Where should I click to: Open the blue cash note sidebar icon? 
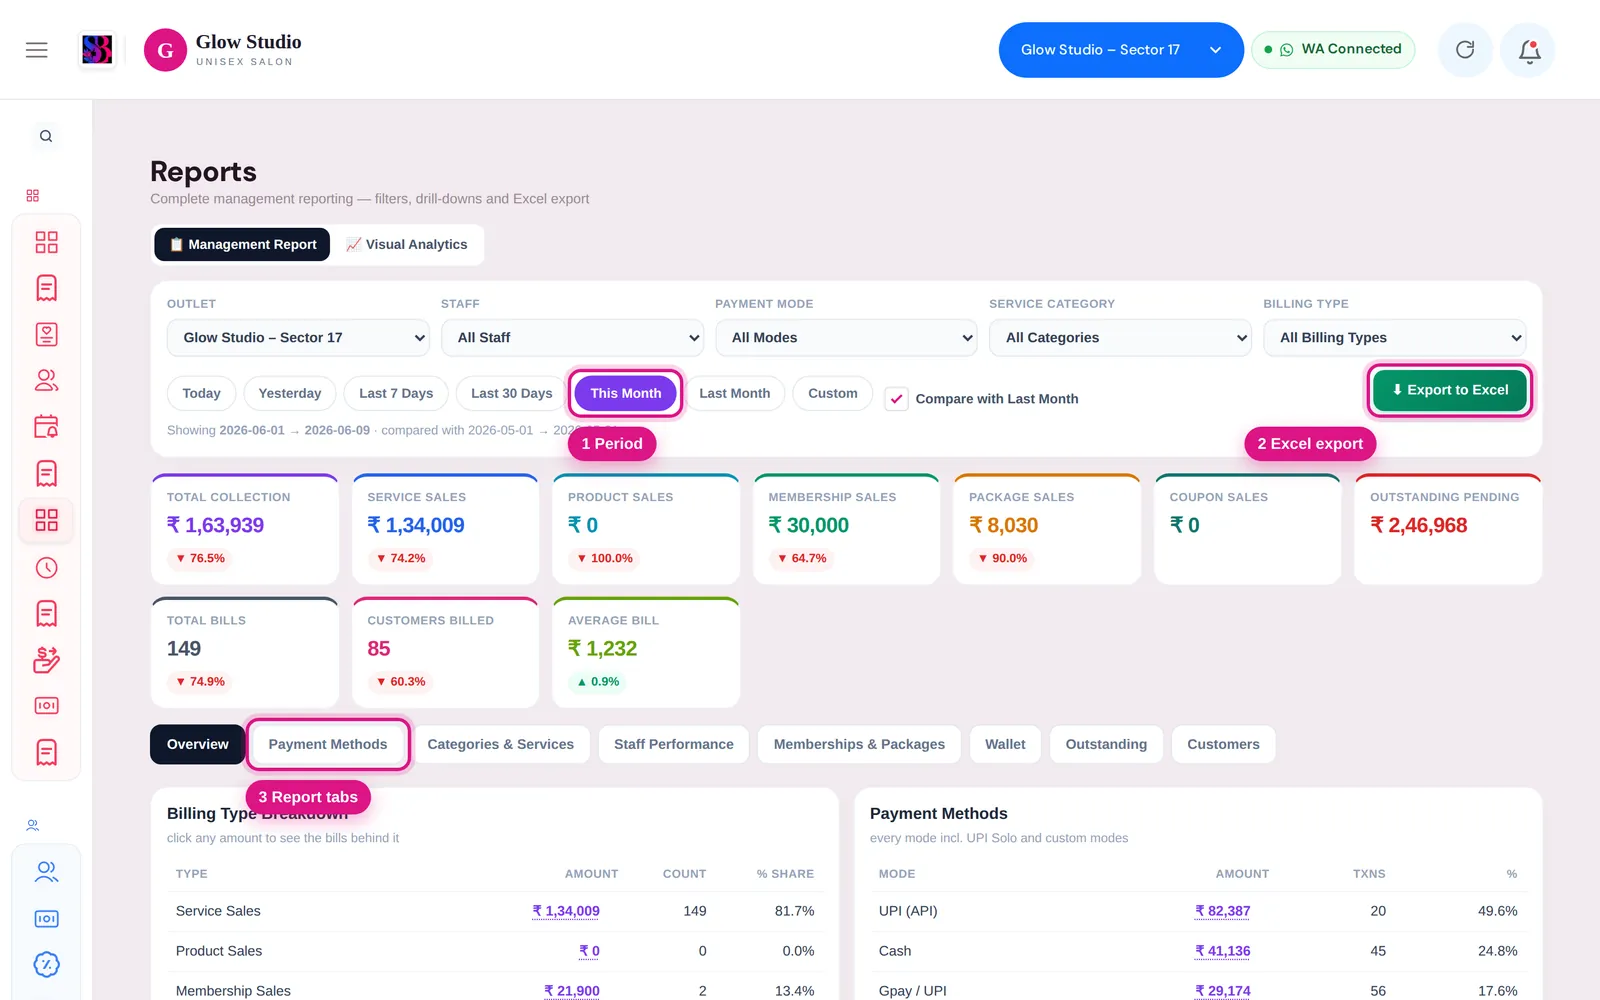point(46,919)
